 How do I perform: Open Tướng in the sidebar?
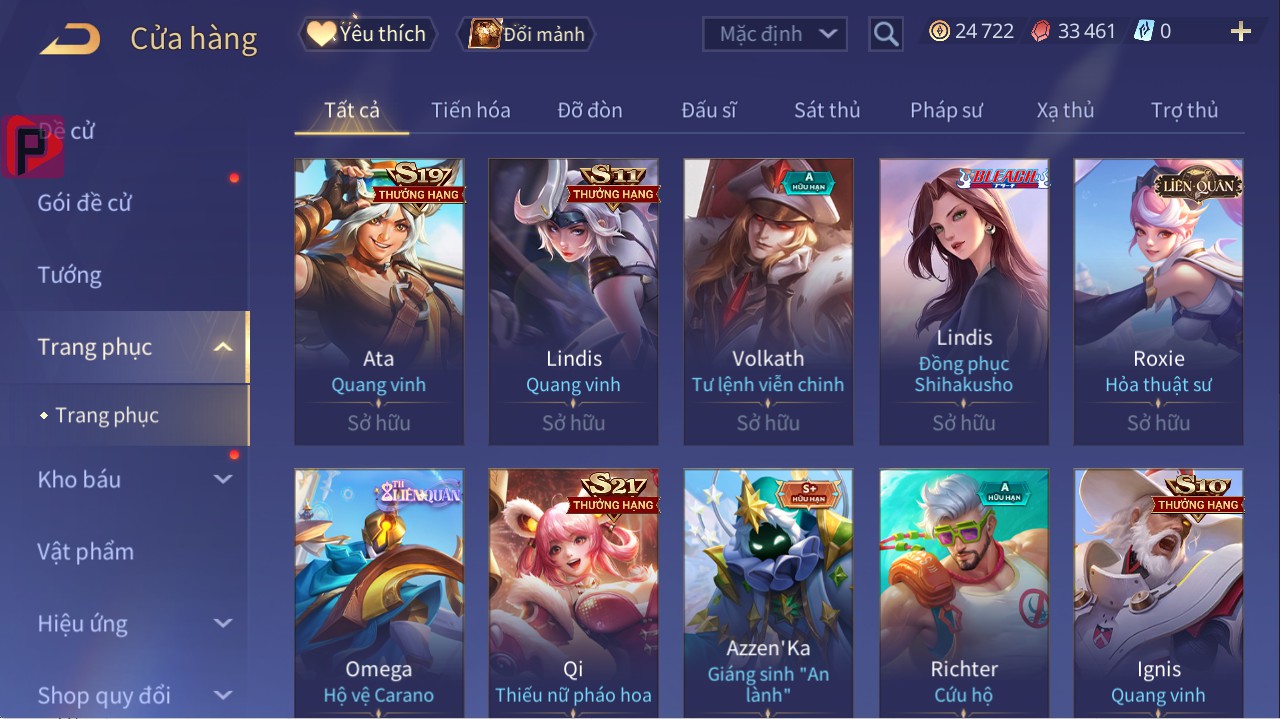(70, 275)
